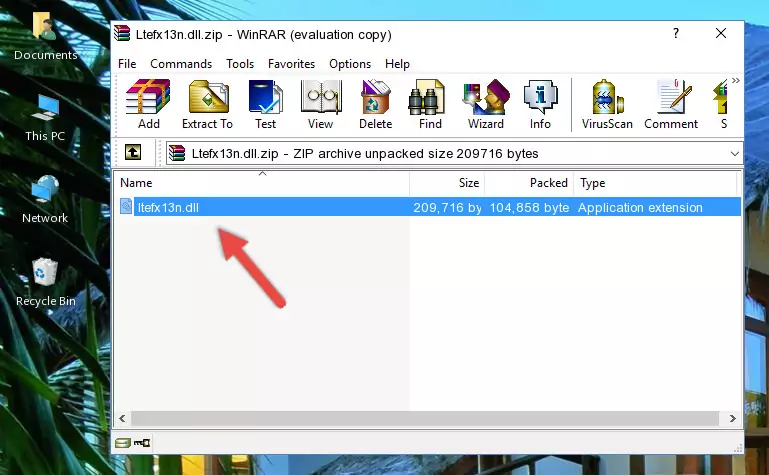
Task: Click the archive icon in address bar
Action: click(177, 153)
